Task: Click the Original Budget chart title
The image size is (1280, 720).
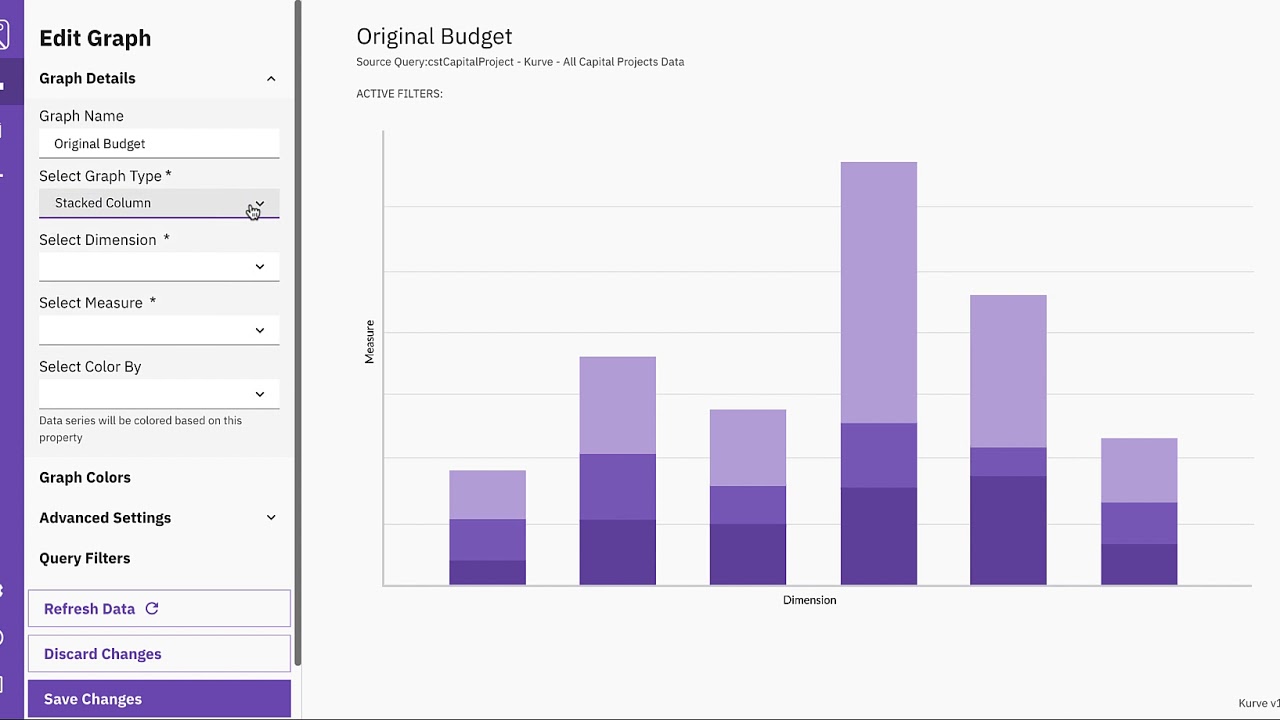Action: (434, 36)
